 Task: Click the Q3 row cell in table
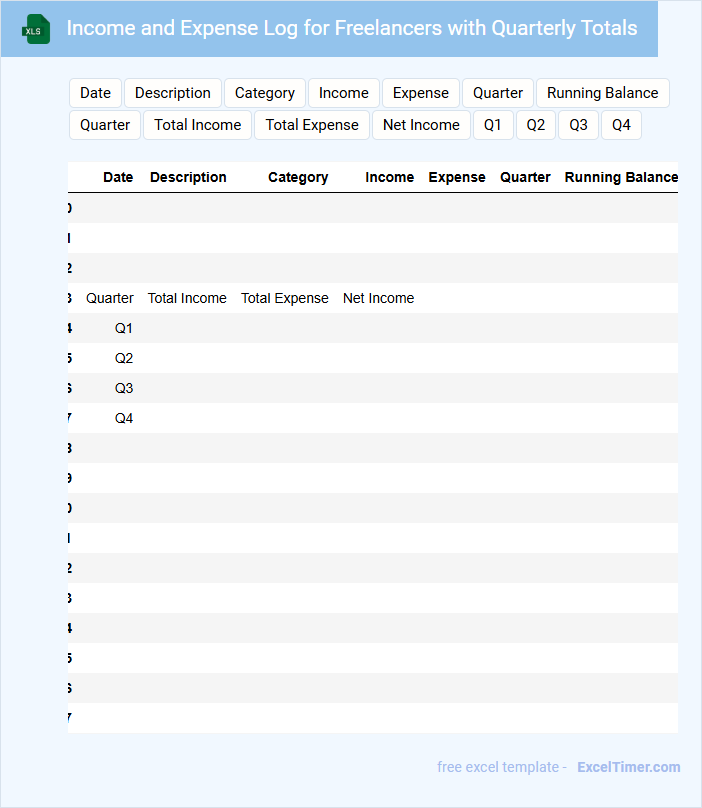(x=124, y=388)
